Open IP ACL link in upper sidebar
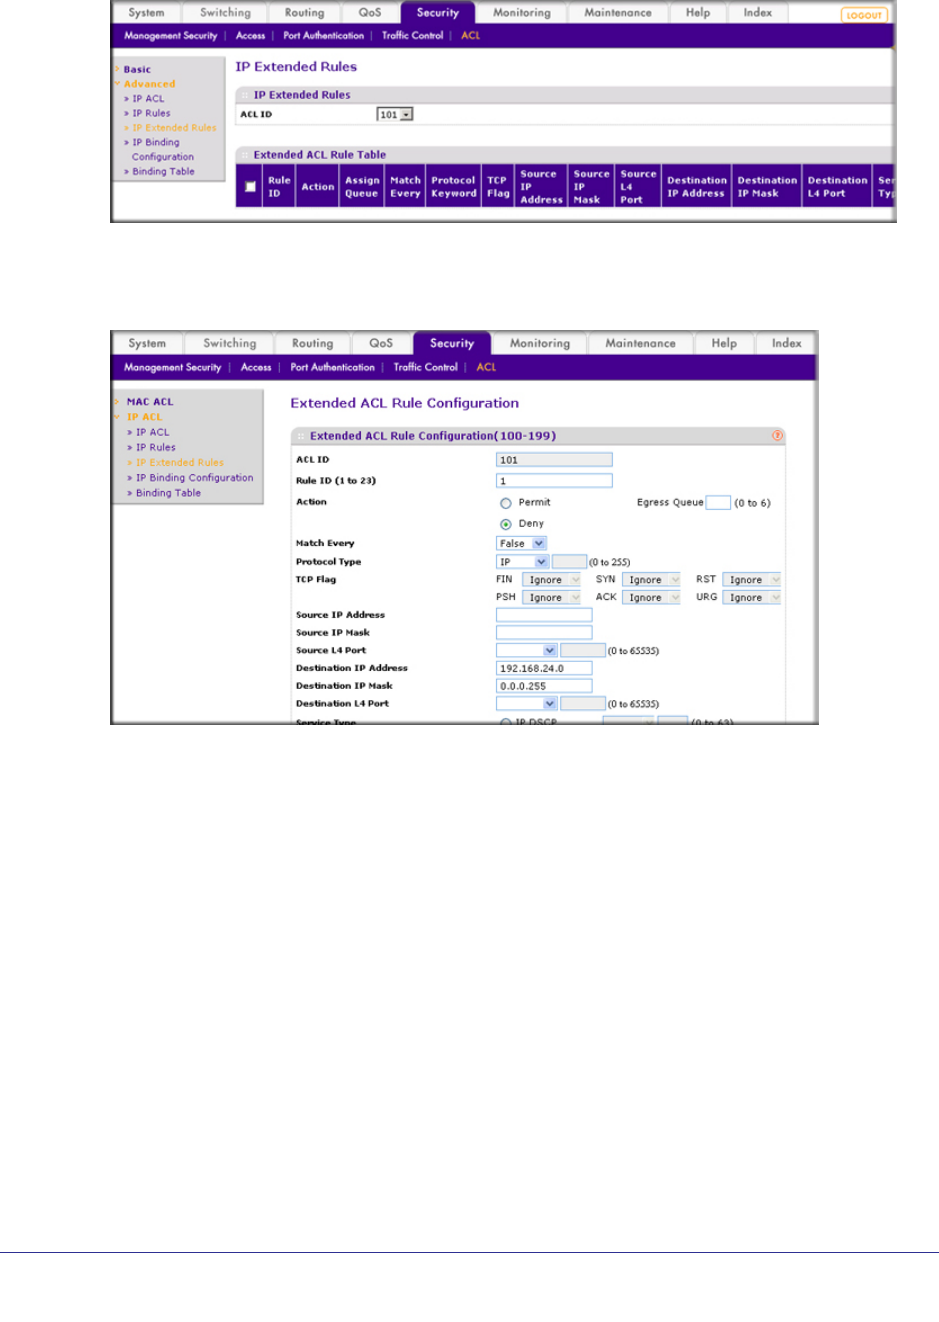939x1322 pixels. point(148,99)
